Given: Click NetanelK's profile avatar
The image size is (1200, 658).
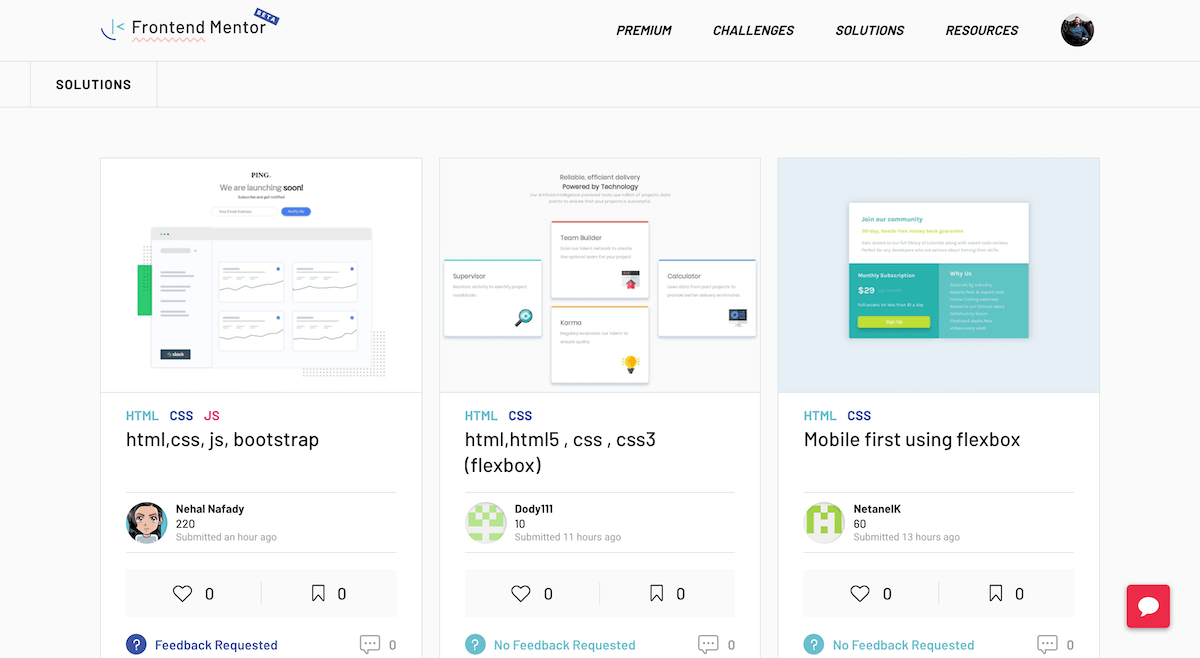Looking at the screenshot, I should click(824, 522).
